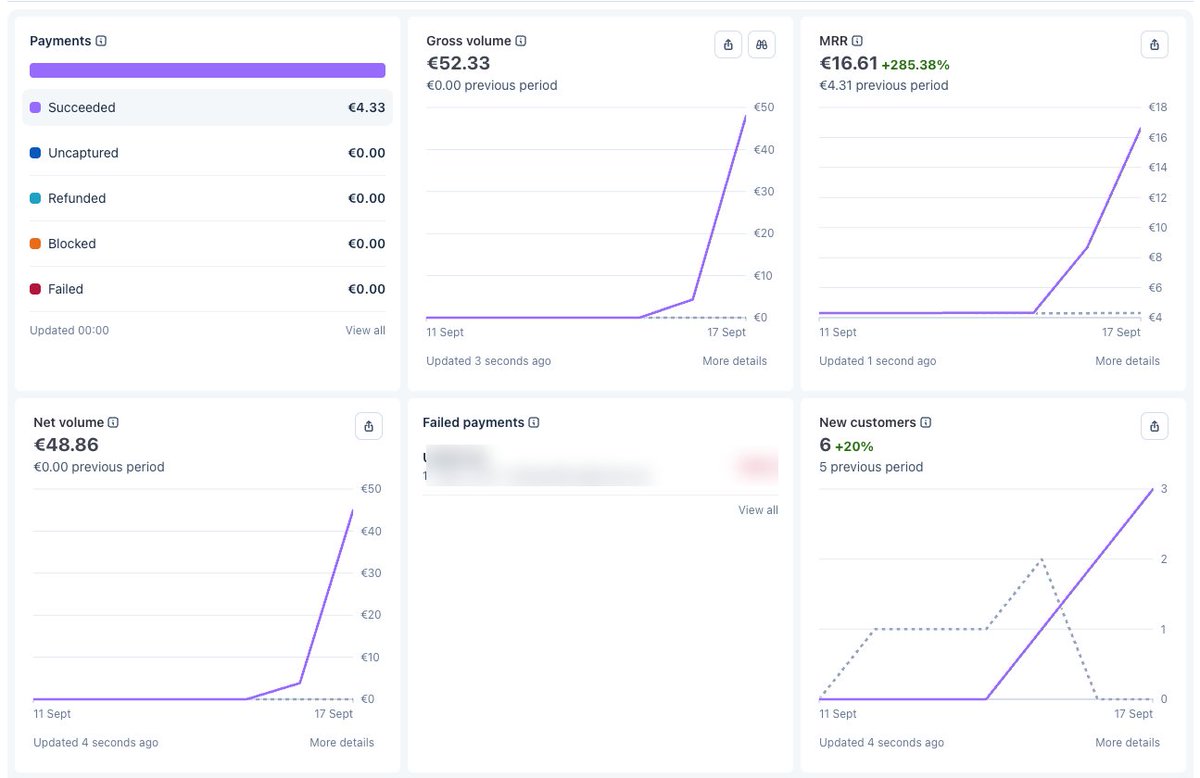Click the info icon beside Gross volume
Image resolution: width=1200 pixels, height=778 pixels.
521,41
